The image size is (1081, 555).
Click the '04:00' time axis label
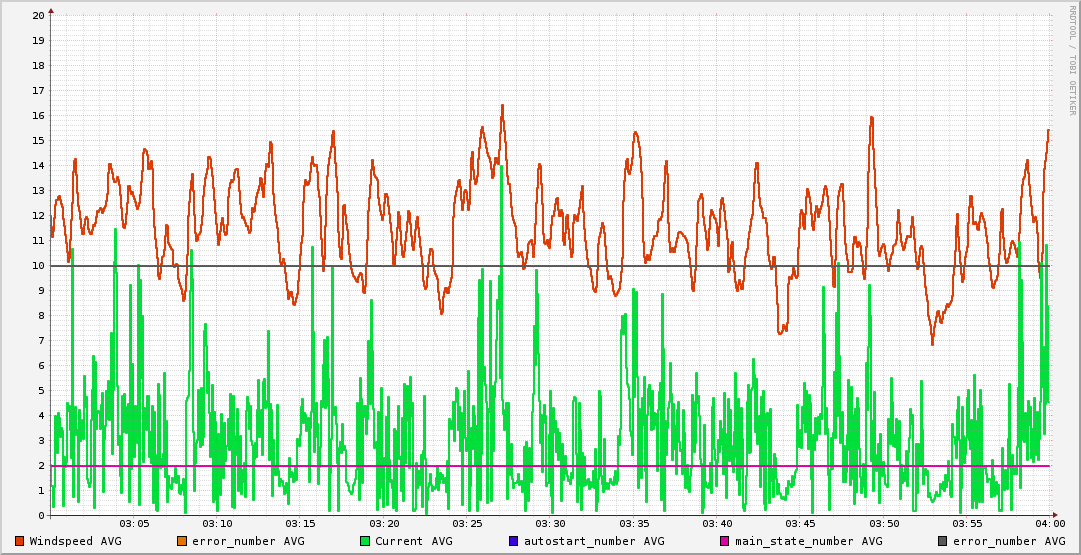[1049, 525]
